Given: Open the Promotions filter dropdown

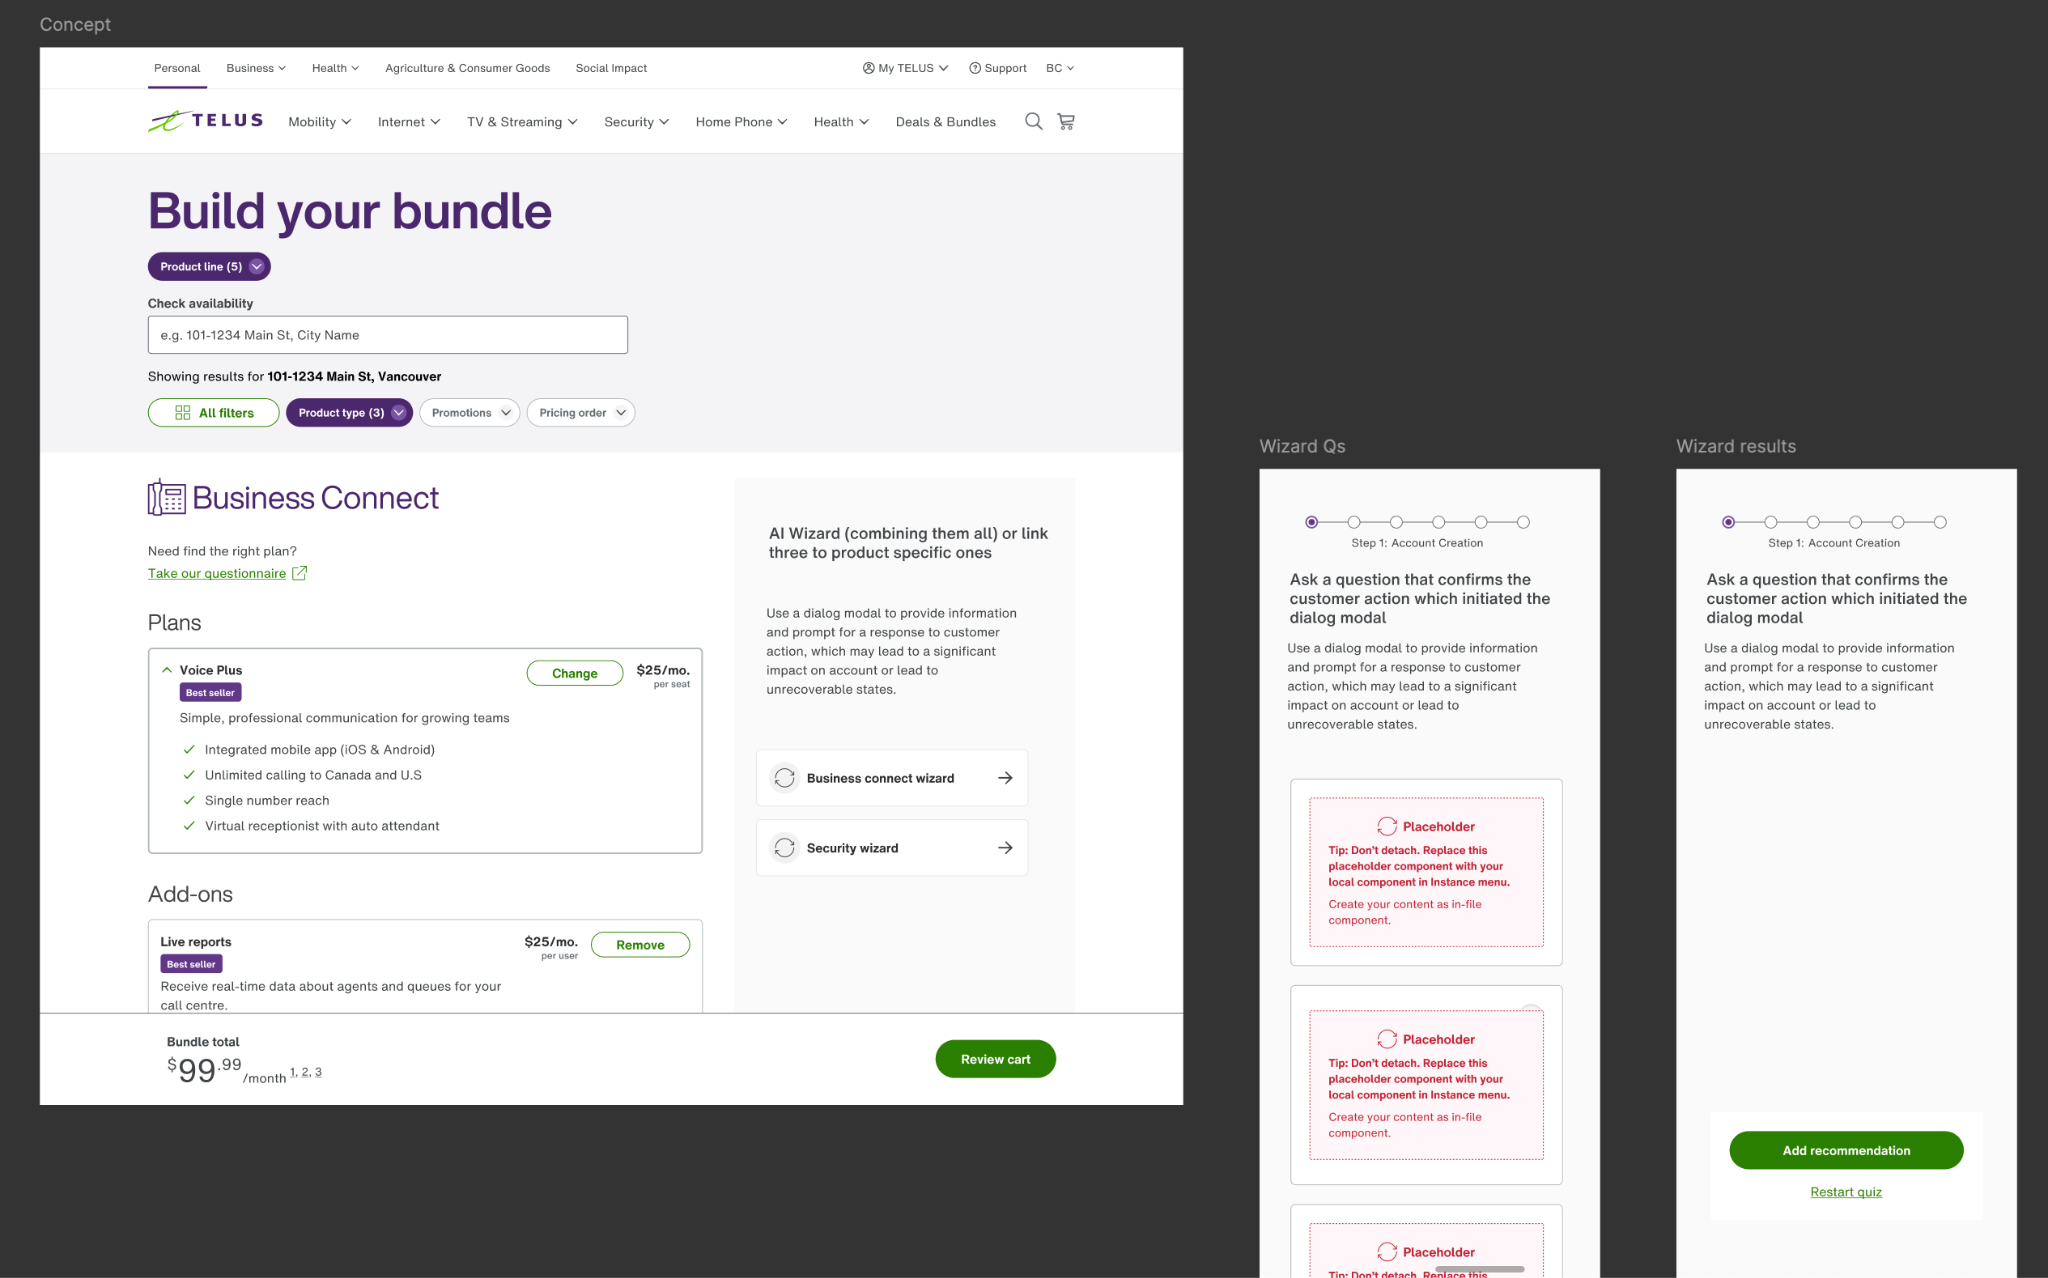Looking at the screenshot, I should 470,413.
